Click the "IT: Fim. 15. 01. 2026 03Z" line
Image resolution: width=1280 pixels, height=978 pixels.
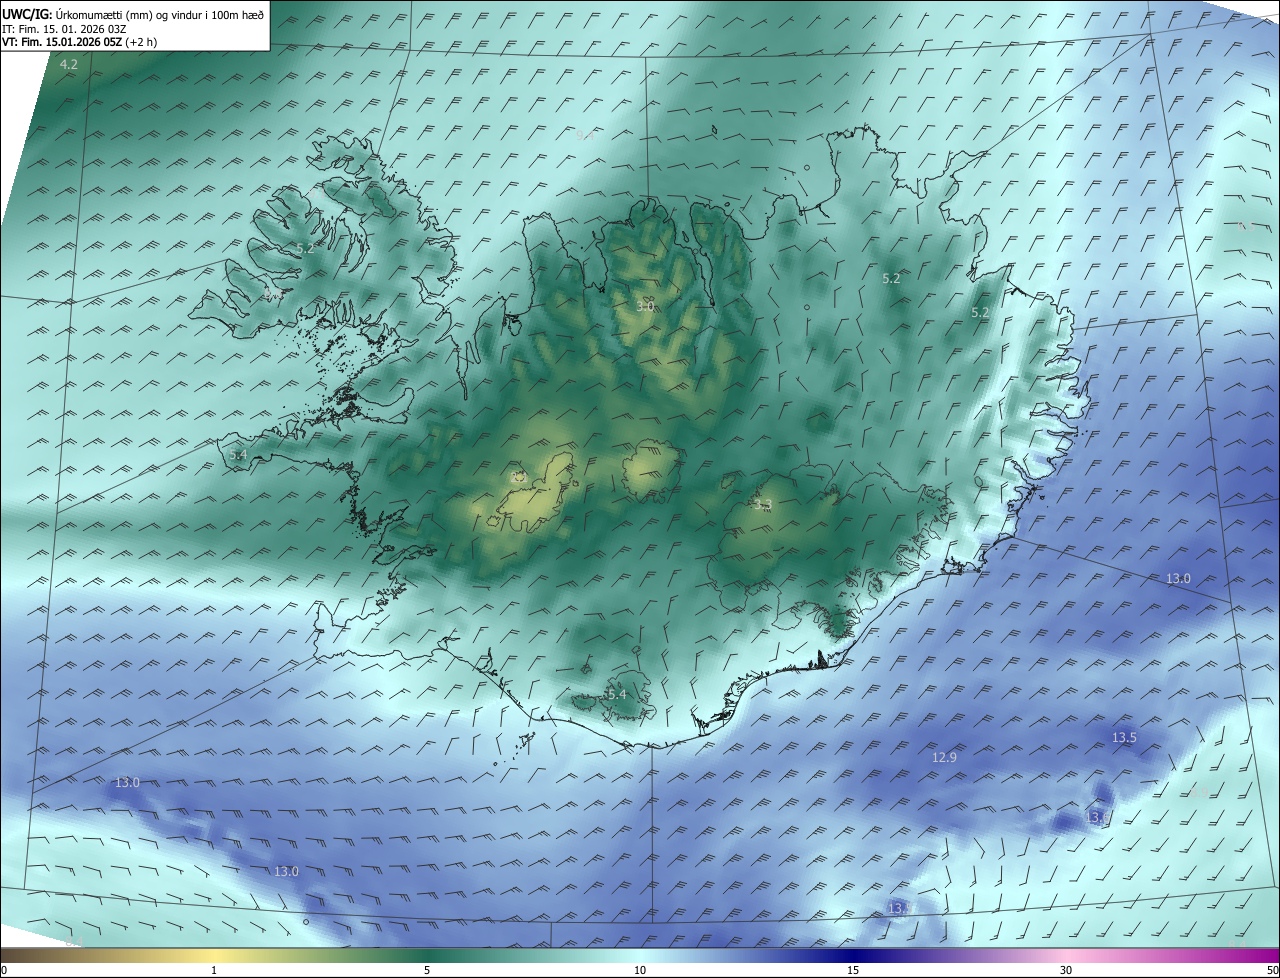click(x=64, y=29)
